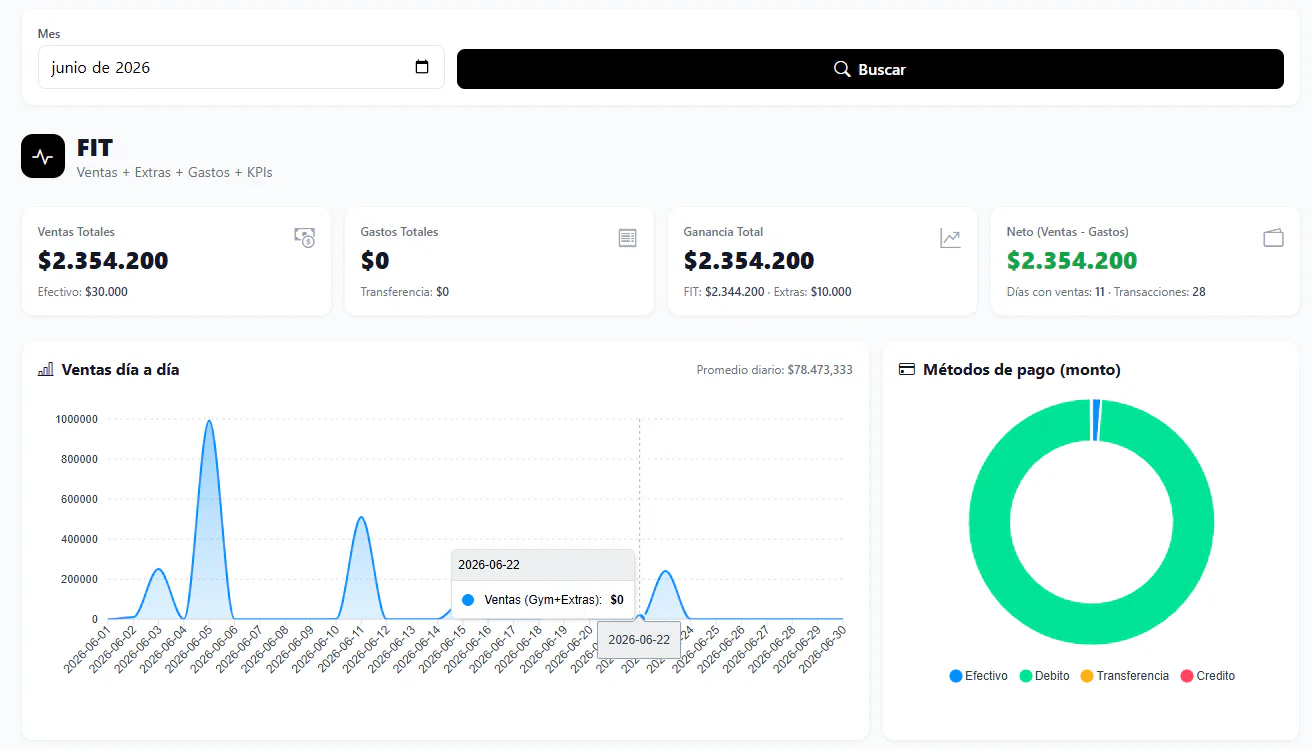Click the junio de 2026 month input
This screenshot has height=749, width=1312.
pos(241,67)
